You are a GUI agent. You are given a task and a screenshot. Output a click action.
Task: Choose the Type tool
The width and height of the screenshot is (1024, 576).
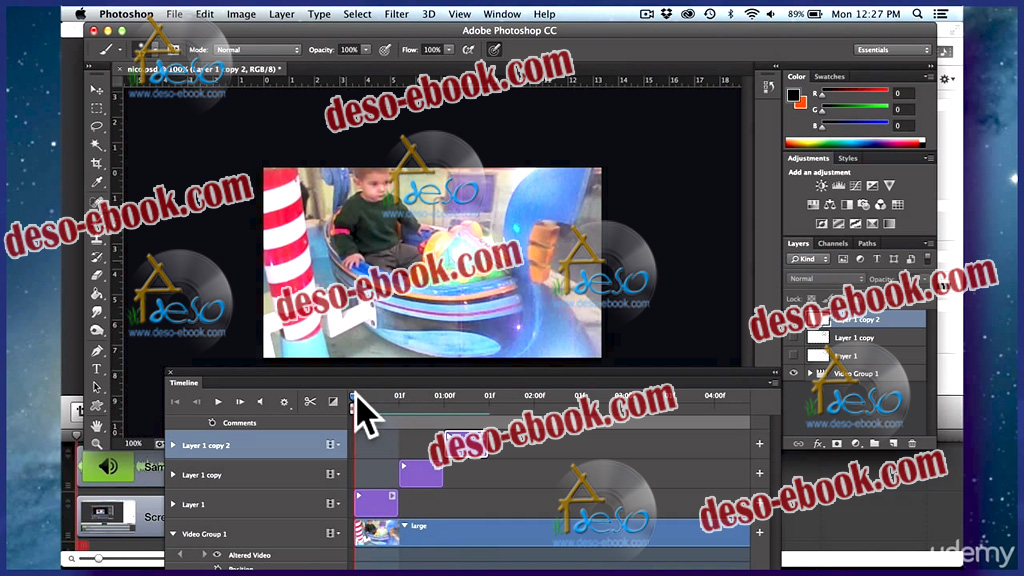pyautogui.click(x=97, y=369)
